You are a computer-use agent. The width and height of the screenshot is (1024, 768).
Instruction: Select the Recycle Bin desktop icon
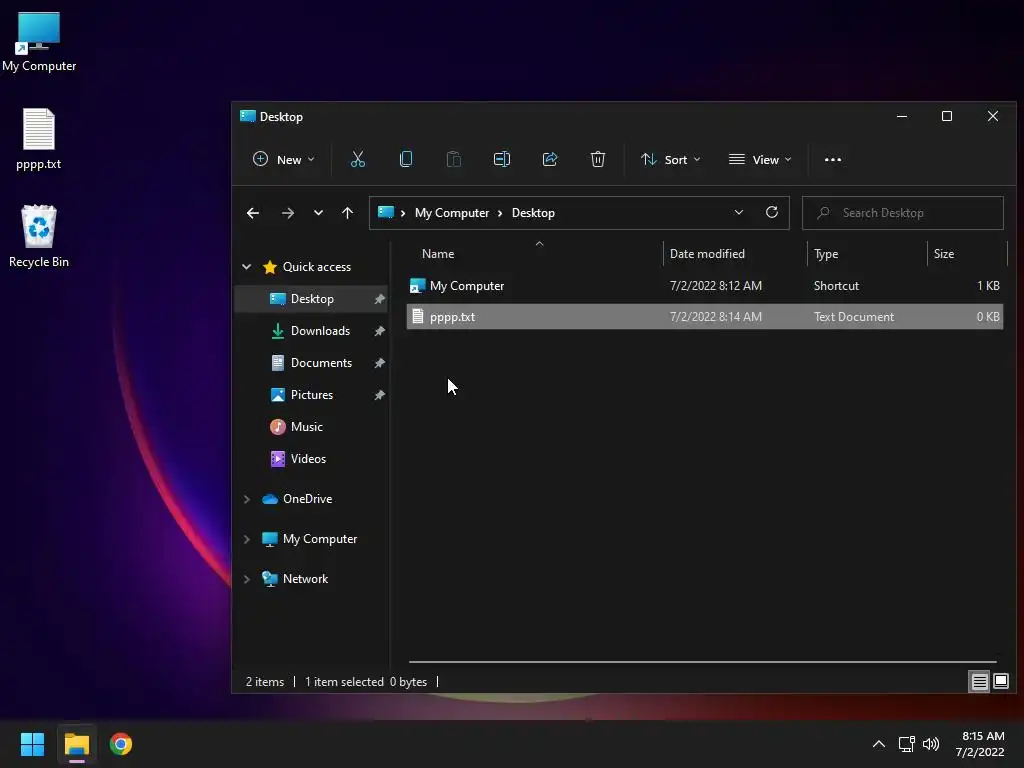click(x=39, y=236)
